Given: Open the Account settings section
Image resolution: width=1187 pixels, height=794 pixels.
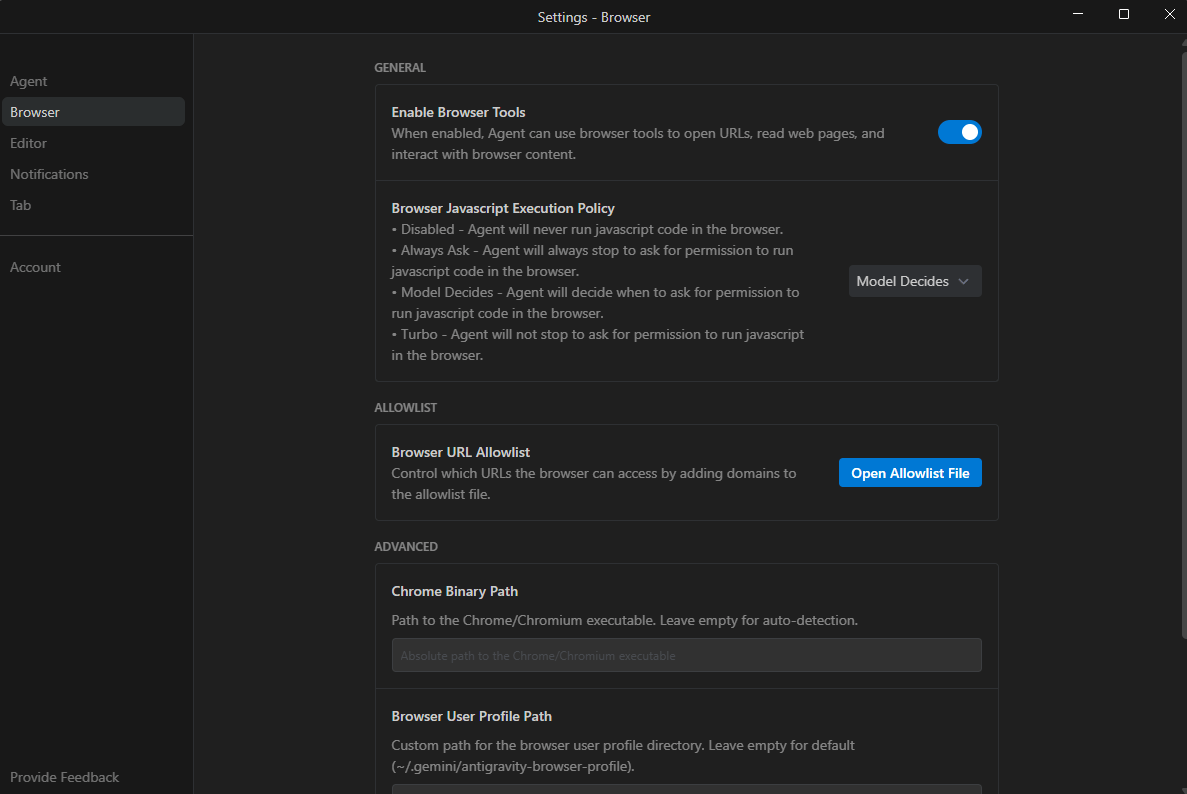Looking at the screenshot, I should tap(35, 267).
